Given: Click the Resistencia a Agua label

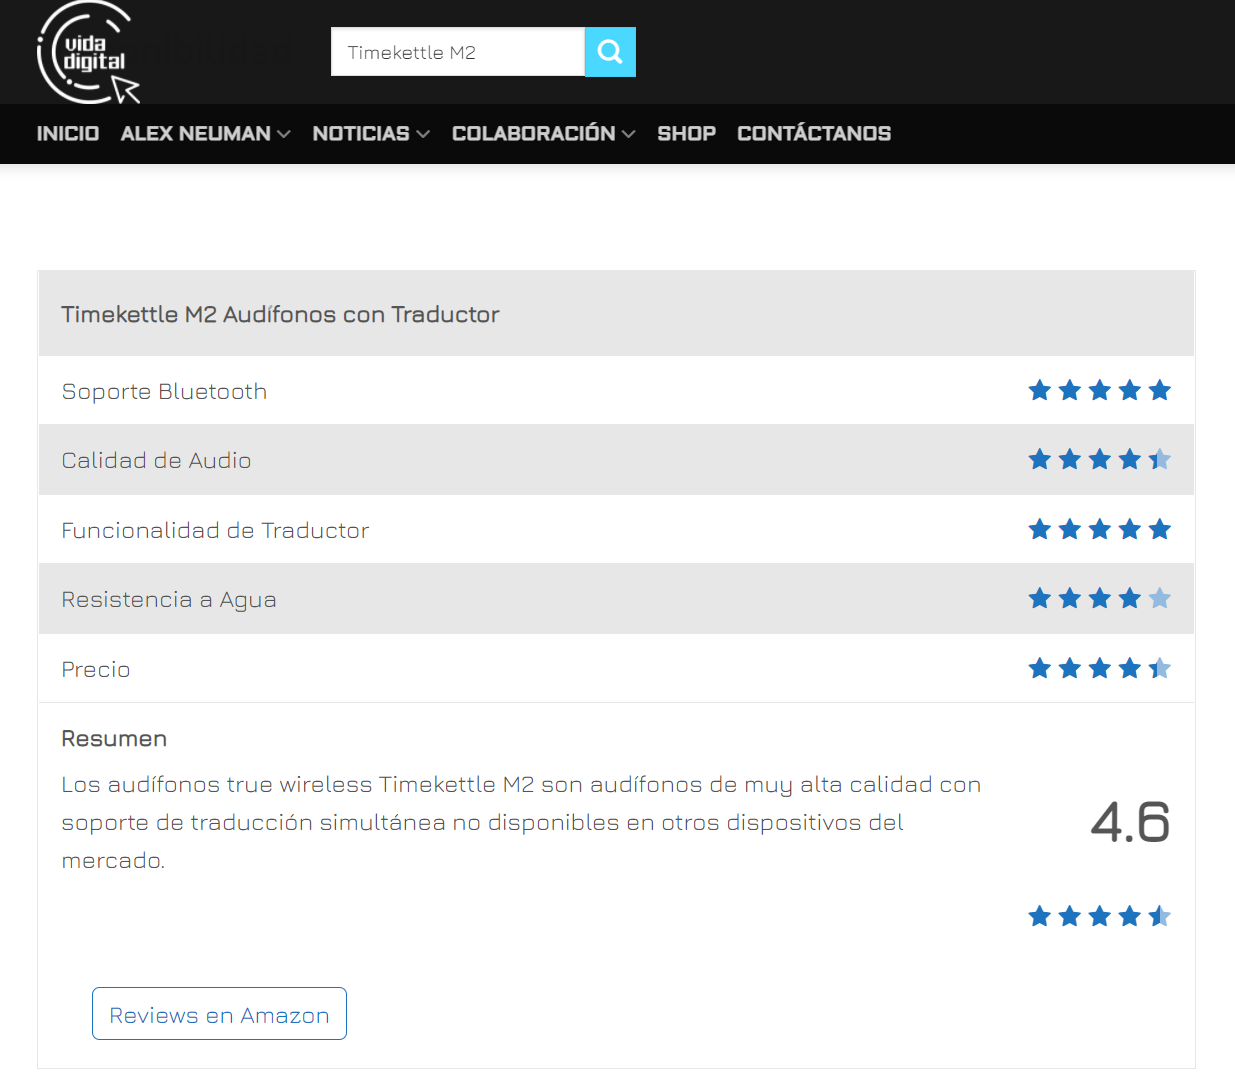Looking at the screenshot, I should tap(169, 600).
